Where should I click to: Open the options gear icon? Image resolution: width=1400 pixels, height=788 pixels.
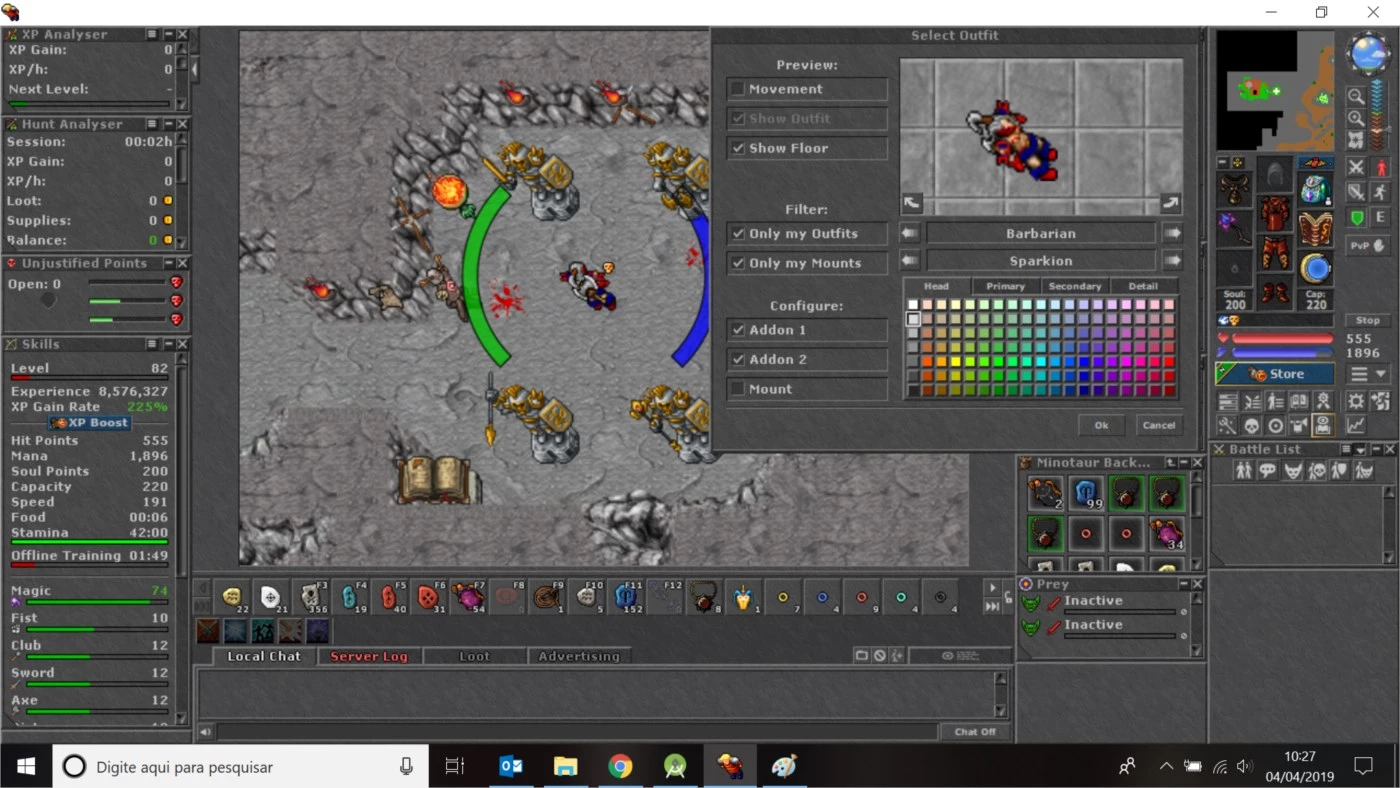pyautogui.click(x=1355, y=402)
